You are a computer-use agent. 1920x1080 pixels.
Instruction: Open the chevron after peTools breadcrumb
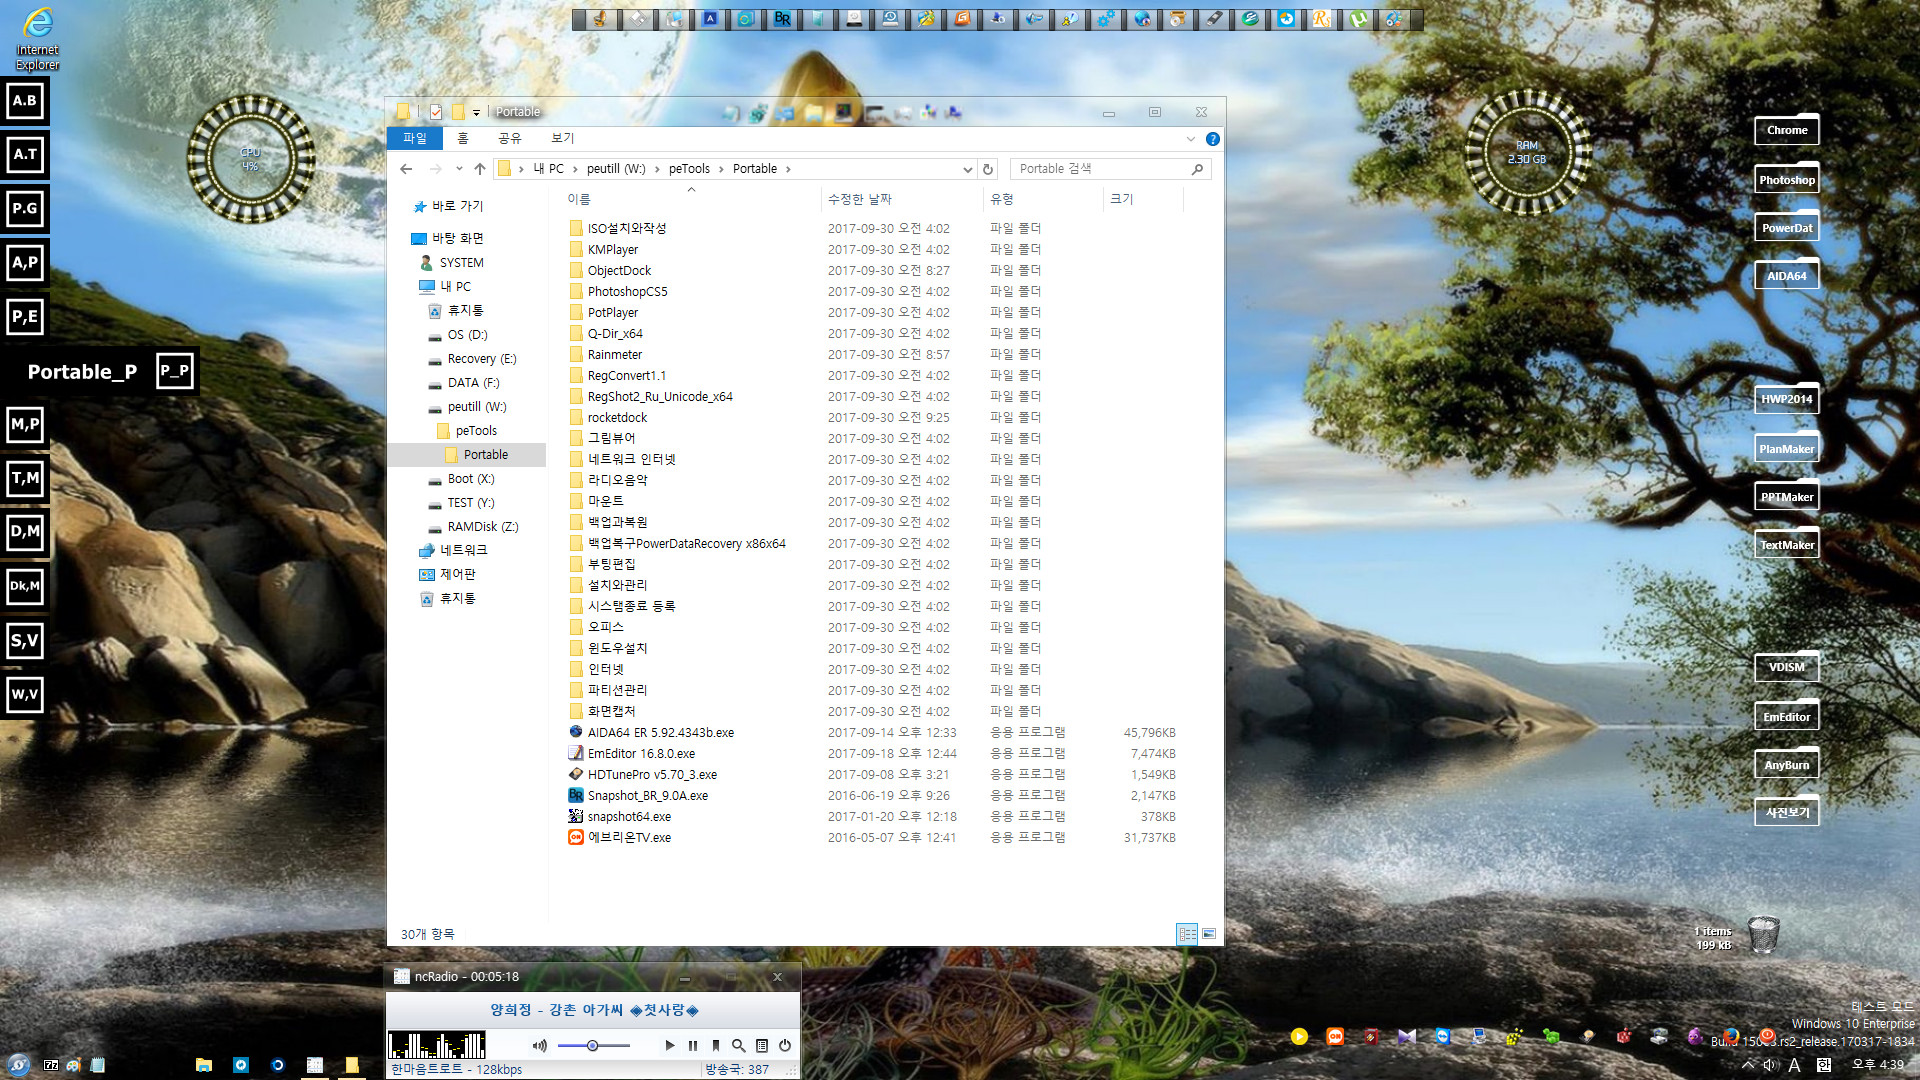coord(721,169)
